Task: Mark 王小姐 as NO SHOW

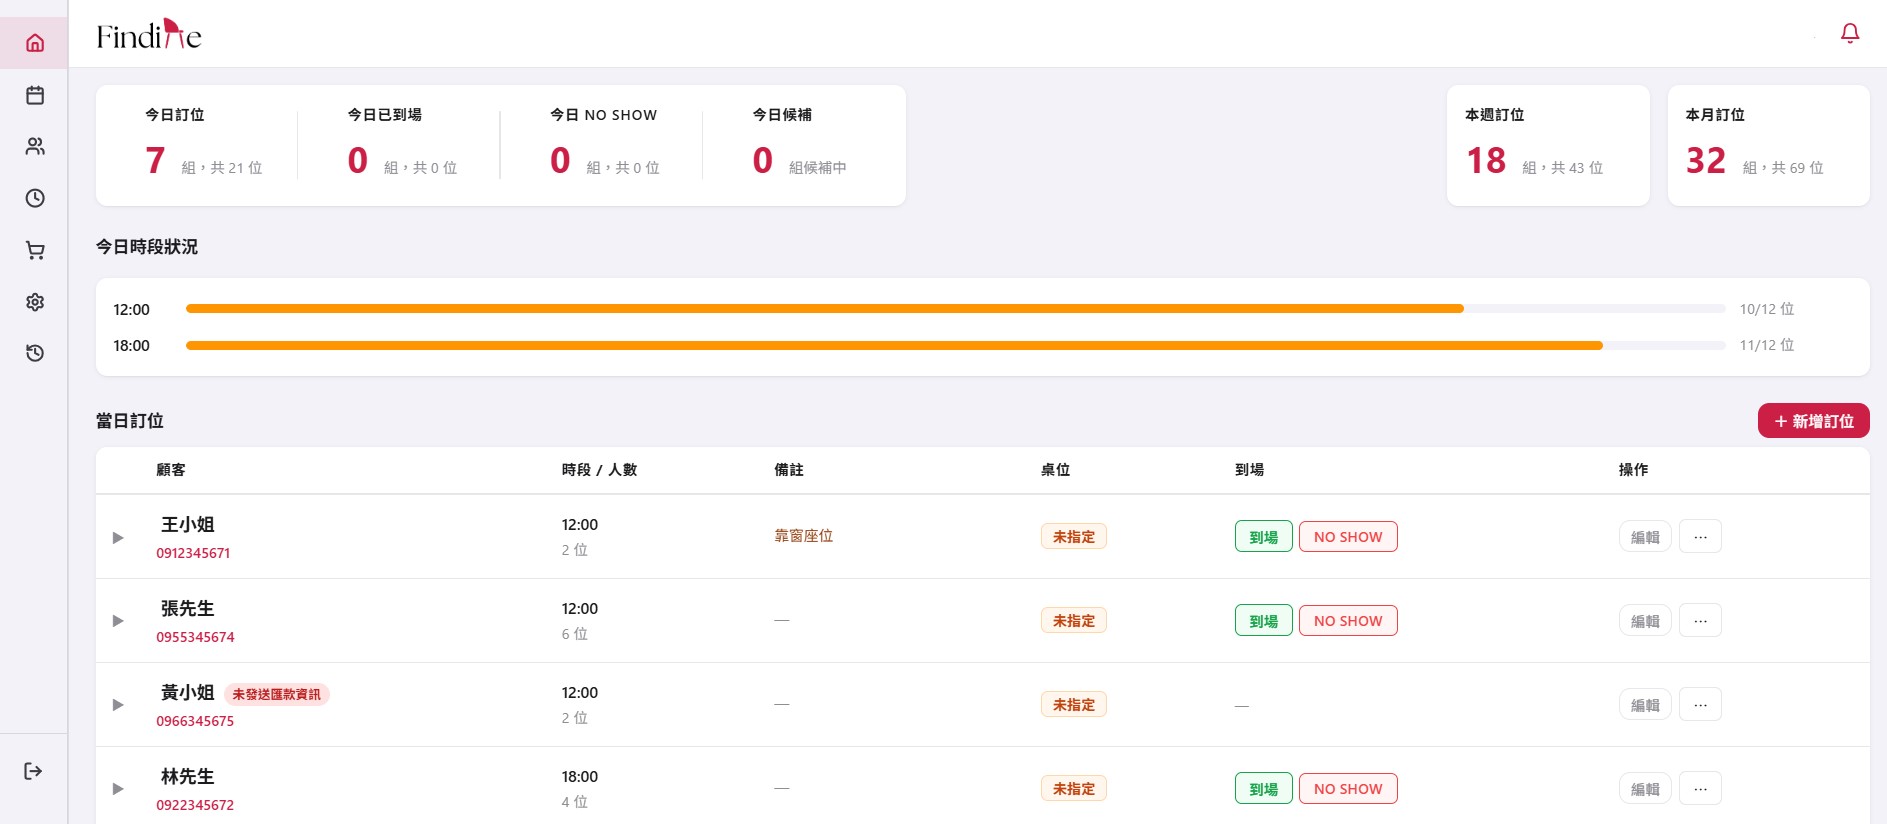Action: [1348, 537]
